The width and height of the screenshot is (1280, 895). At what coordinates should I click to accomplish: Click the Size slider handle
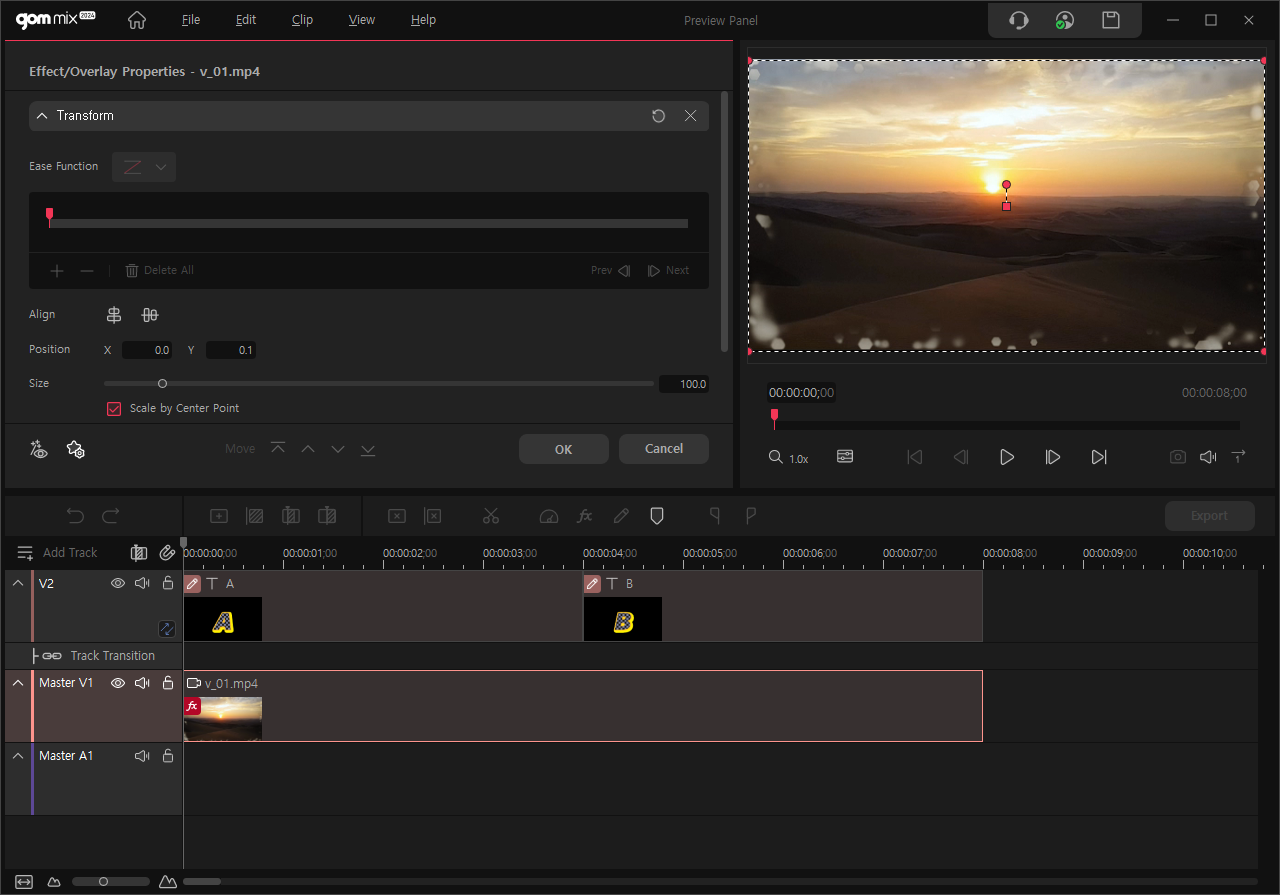click(162, 384)
